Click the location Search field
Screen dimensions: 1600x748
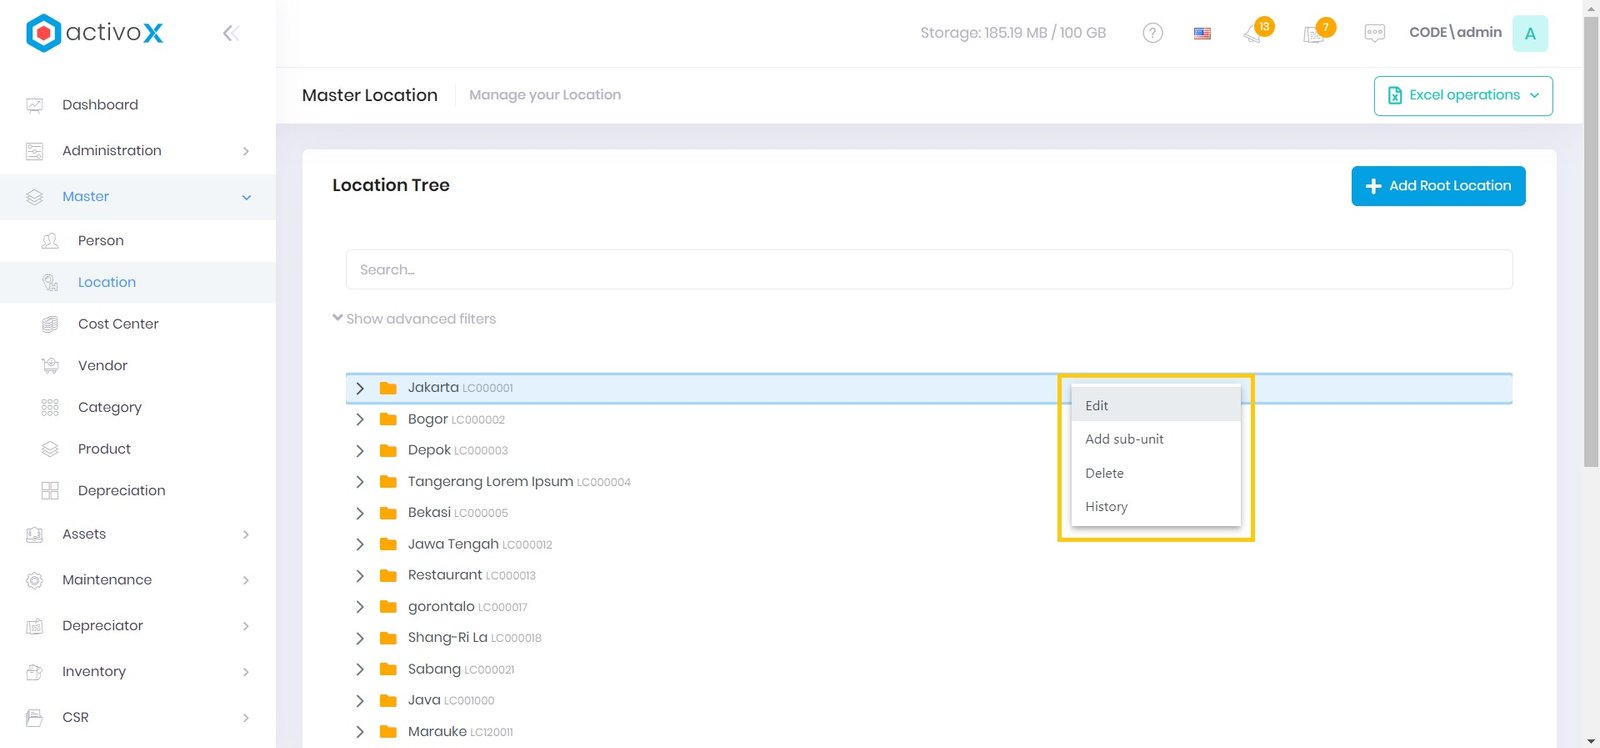point(928,270)
